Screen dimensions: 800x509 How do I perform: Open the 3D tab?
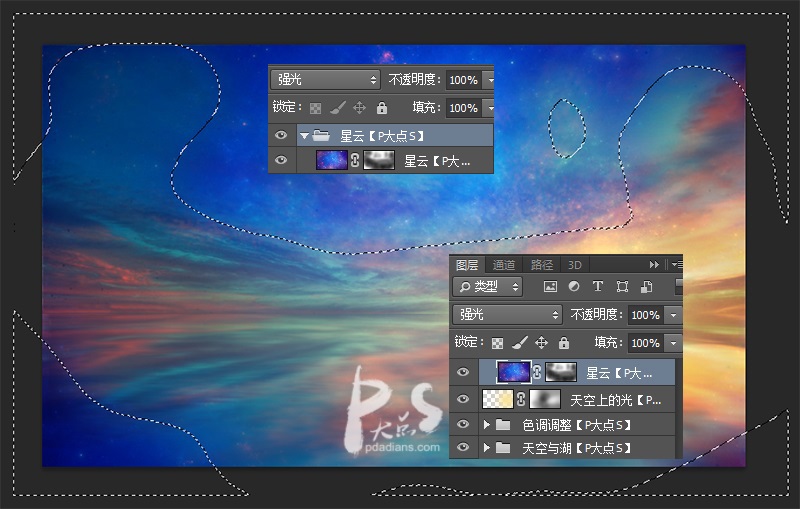(574, 265)
